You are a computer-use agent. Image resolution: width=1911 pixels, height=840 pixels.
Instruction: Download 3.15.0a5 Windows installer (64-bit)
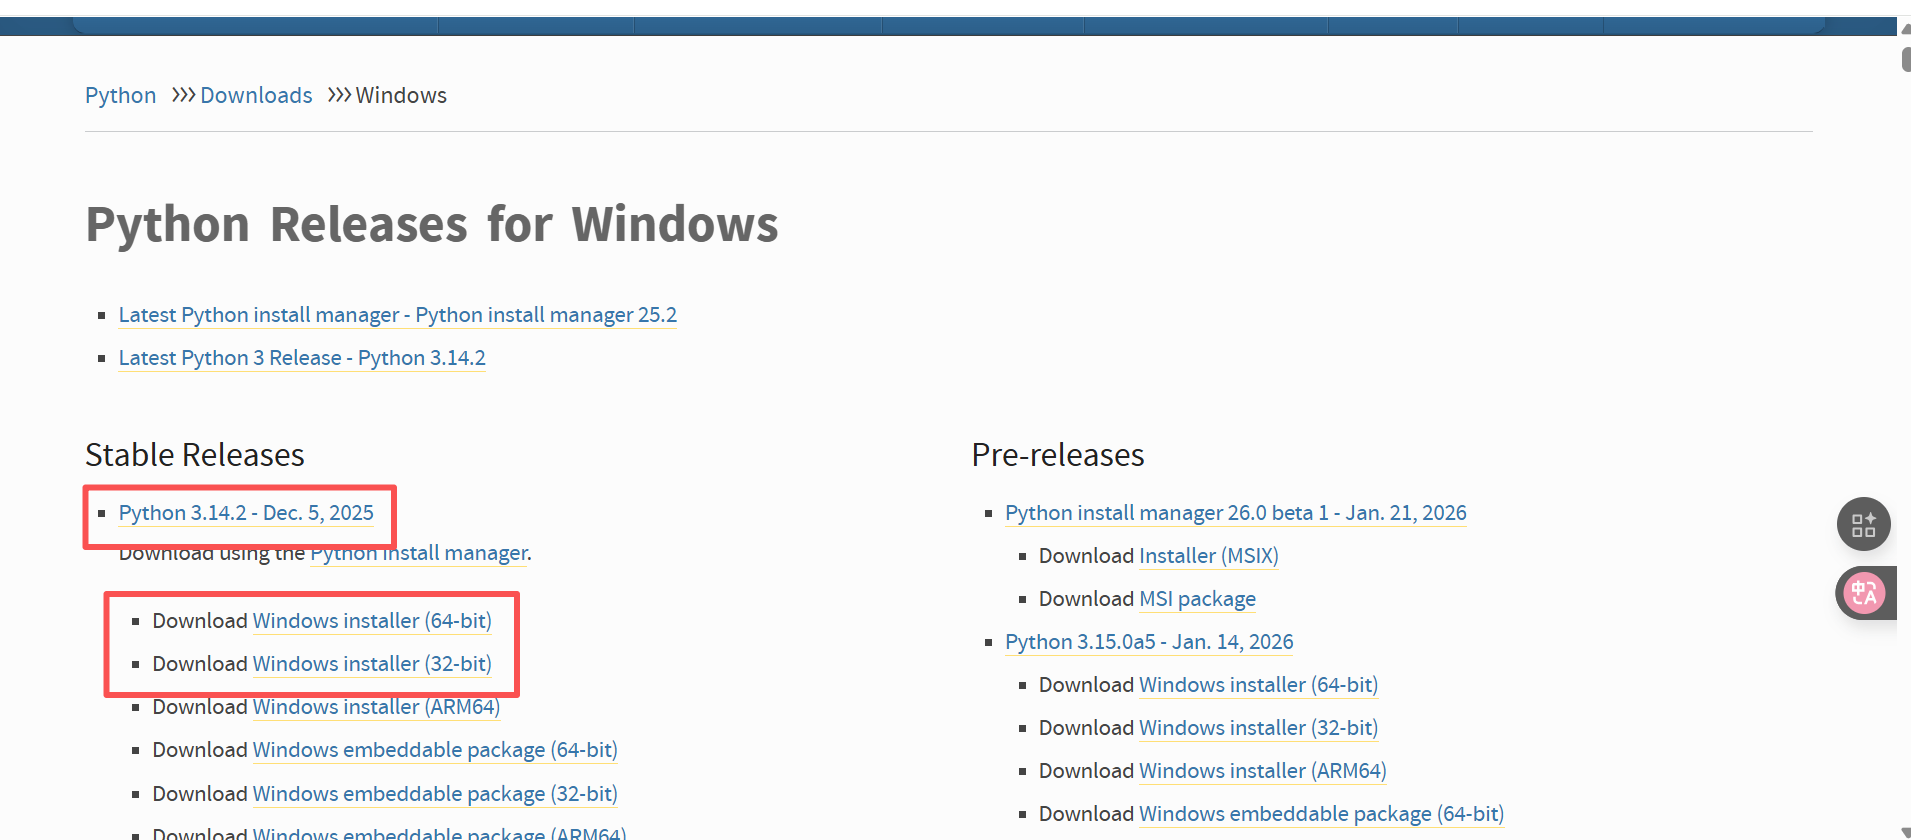point(1258,685)
